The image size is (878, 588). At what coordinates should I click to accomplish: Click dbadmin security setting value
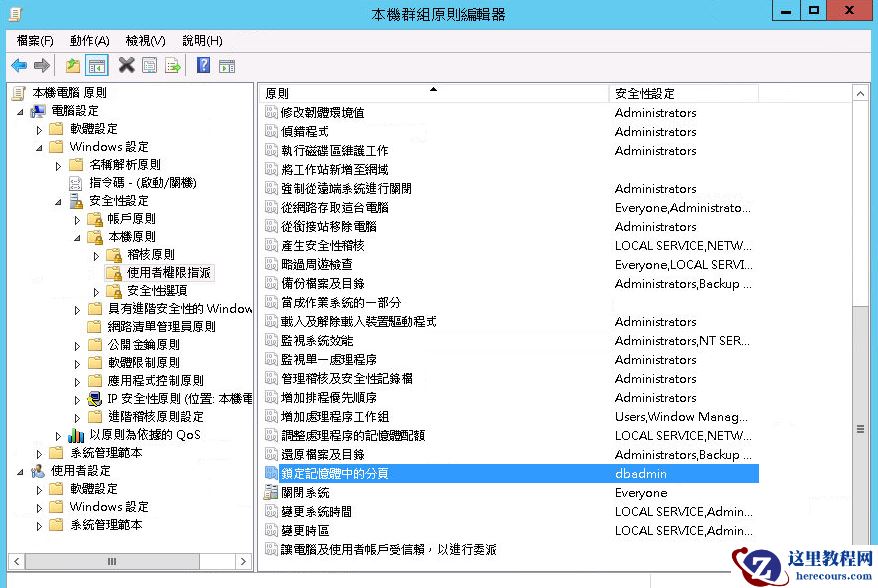641,474
